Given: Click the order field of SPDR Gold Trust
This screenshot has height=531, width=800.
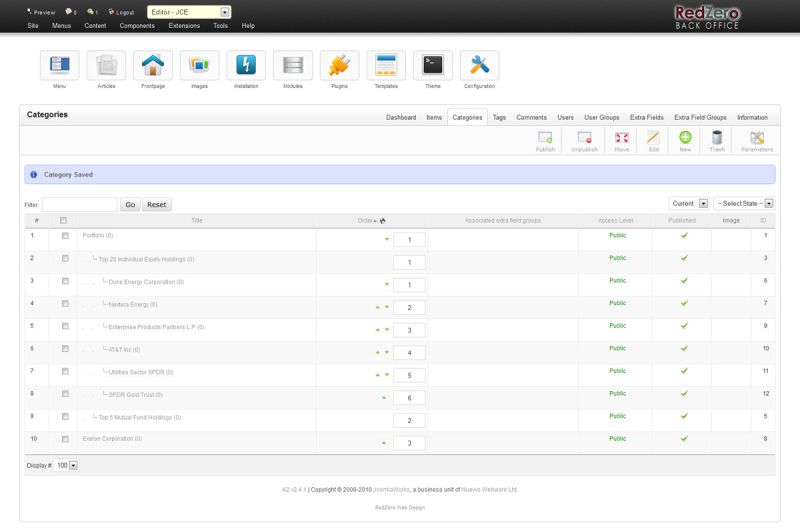Looking at the screenshot, I should (x=409, y=398).
